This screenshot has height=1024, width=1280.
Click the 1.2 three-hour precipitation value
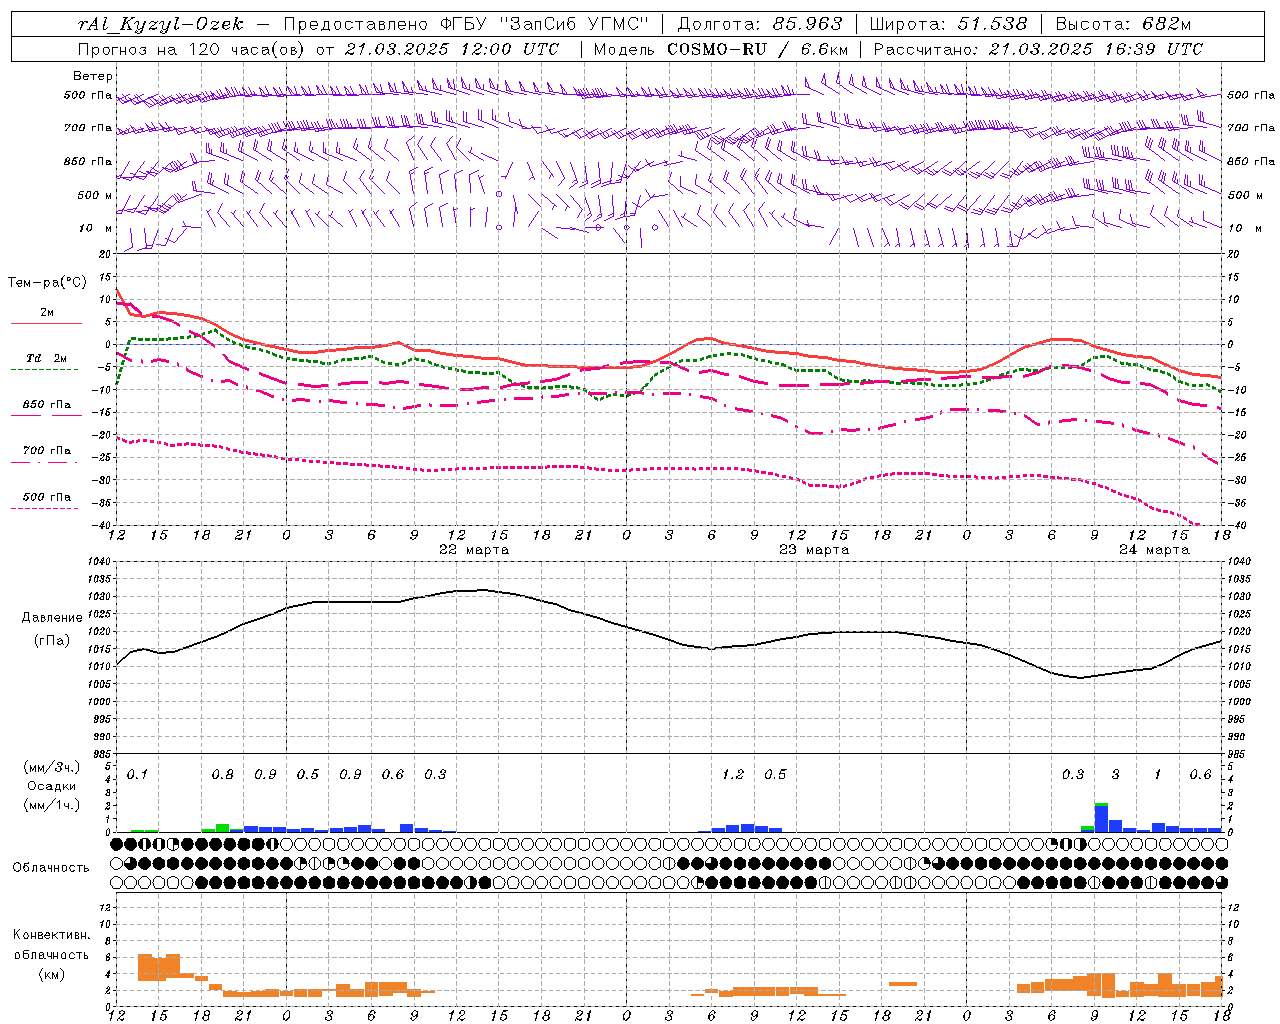coord(733,775)
